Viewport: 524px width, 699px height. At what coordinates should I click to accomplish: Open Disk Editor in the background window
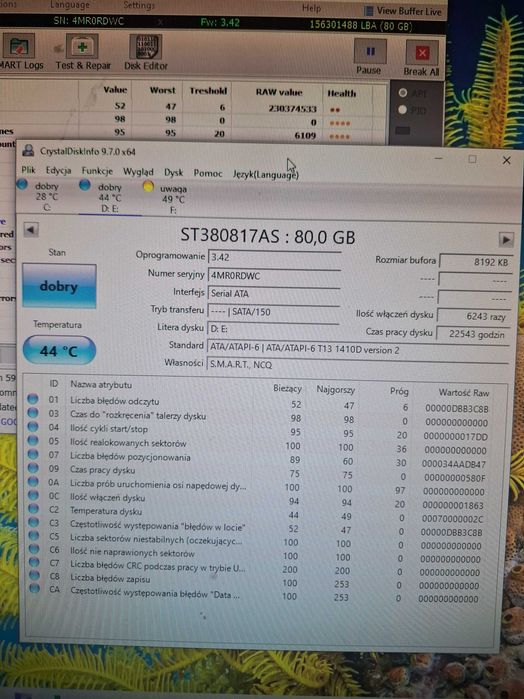pyautogui.click(x=145, y=53)
